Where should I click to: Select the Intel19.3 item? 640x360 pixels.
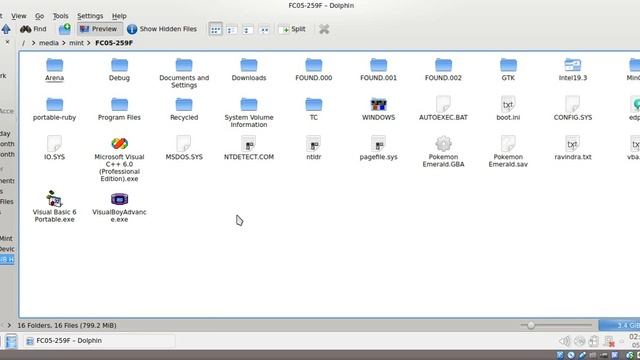573,69
